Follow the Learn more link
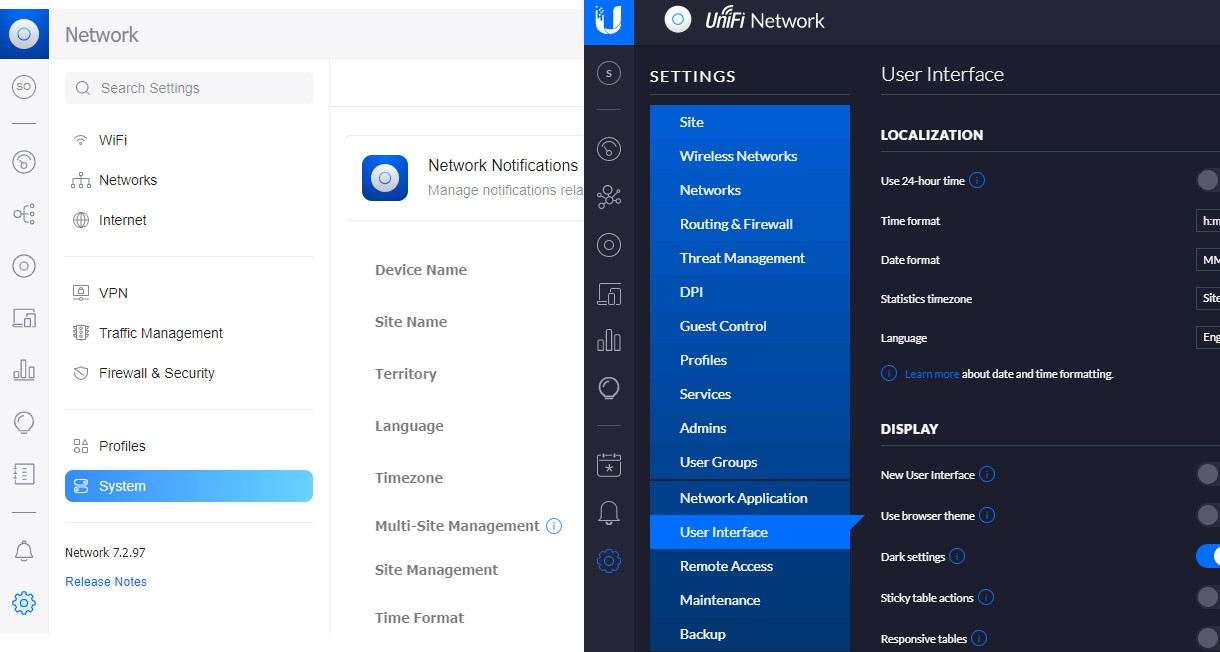The height and width of the screenshot is (652, 1220). [x=932, y=374]
